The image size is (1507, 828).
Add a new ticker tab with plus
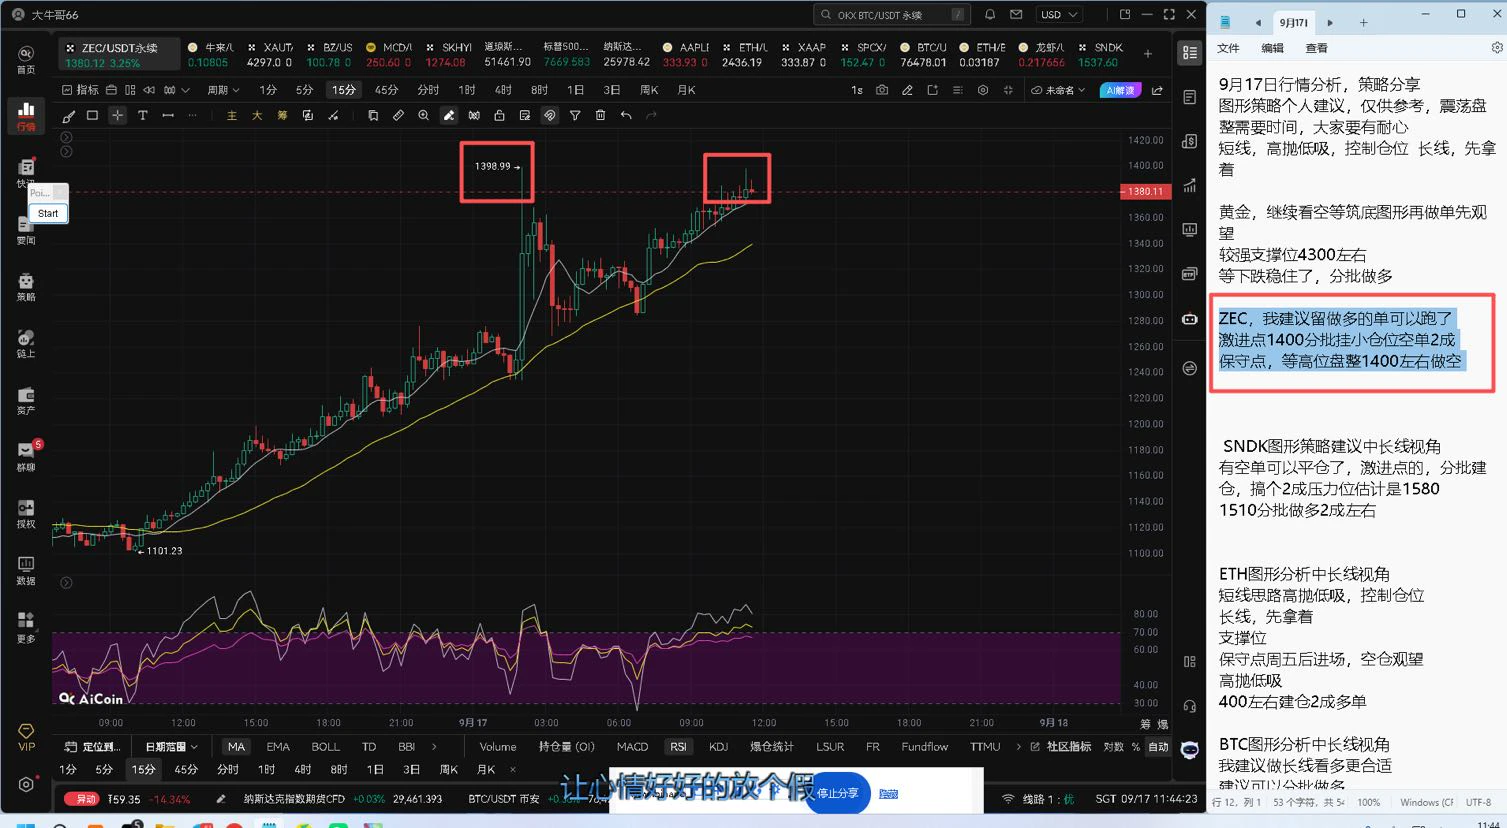click(x=1148, y=54)
